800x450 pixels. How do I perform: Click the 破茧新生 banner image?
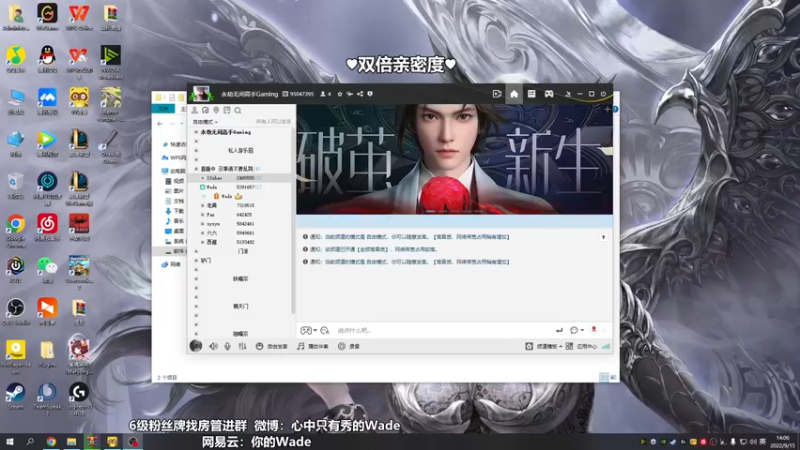click(454, 159)
